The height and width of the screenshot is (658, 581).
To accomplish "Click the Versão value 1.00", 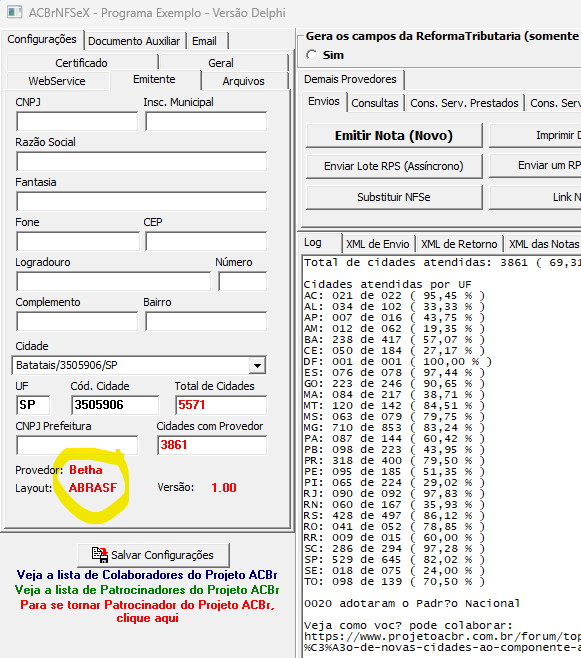I will (x=224, y=488).
